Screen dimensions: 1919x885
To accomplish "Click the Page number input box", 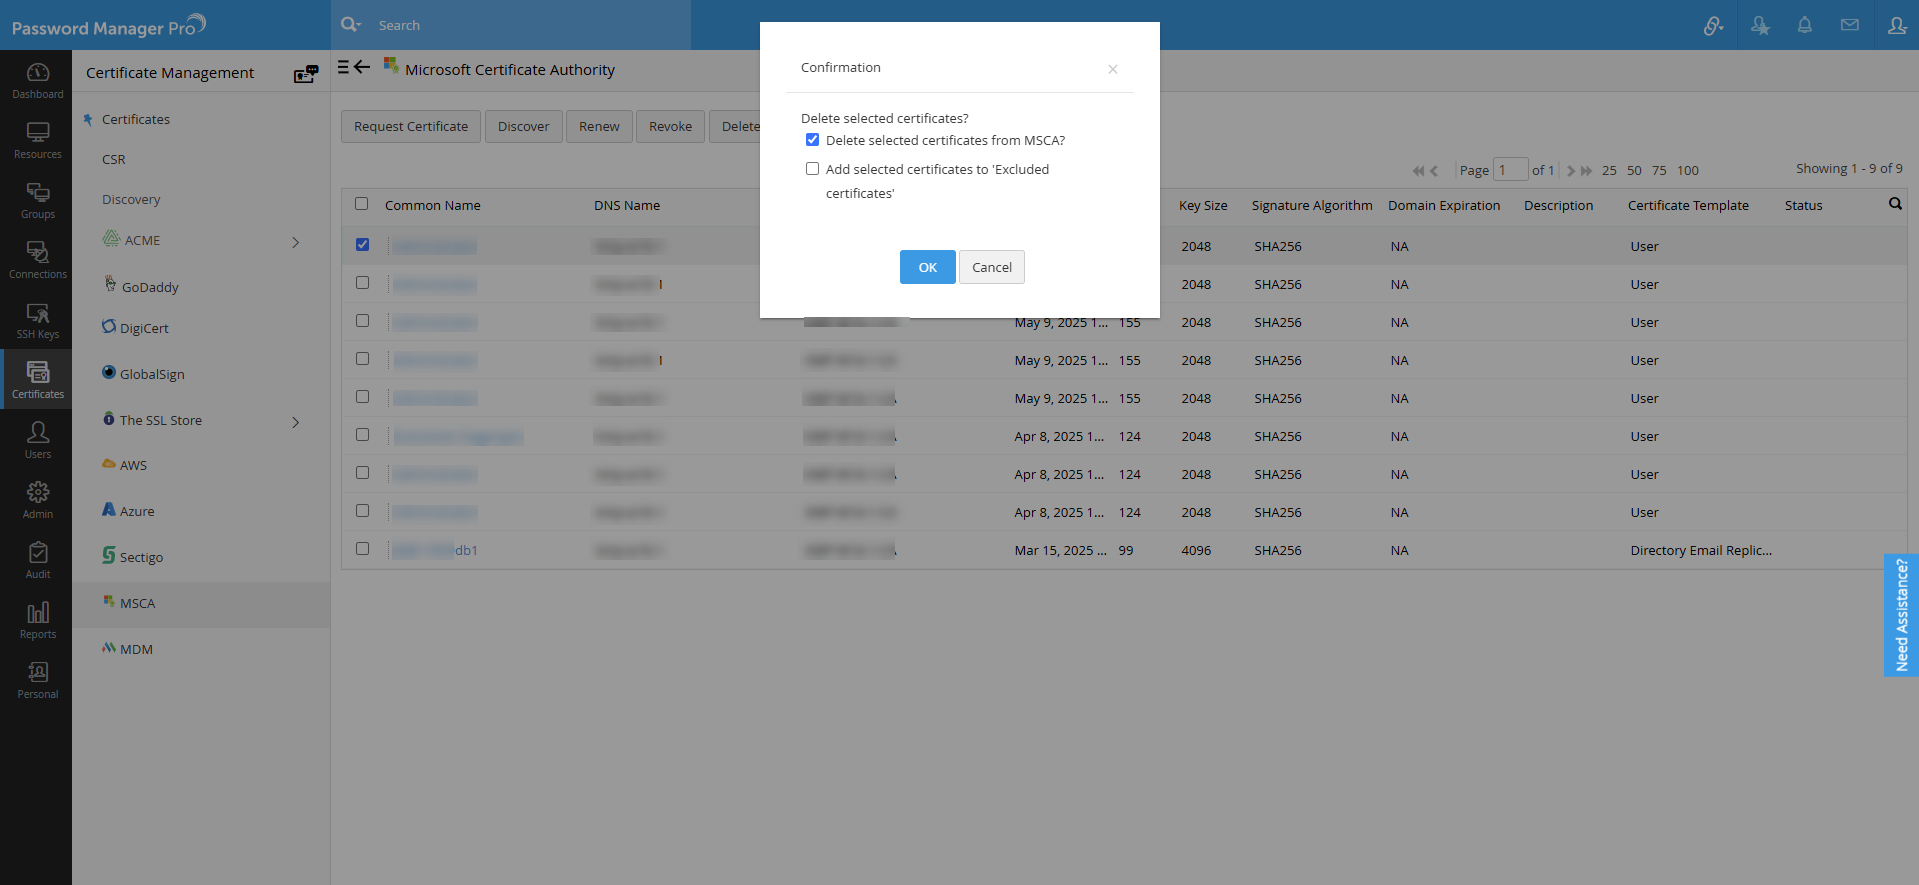I will [1510, 170].
